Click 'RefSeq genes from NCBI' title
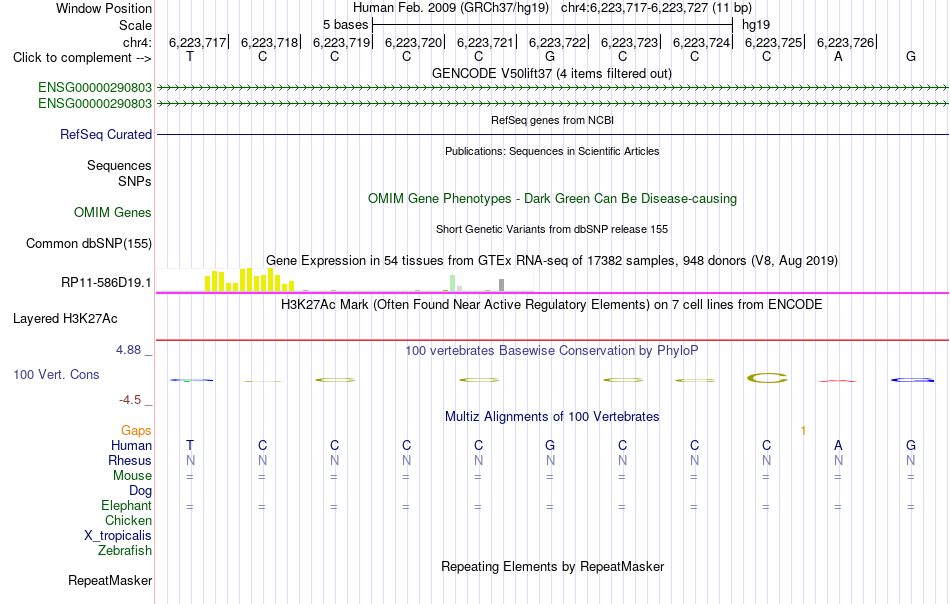The image size is (950, 604). (x=552, y=120)
